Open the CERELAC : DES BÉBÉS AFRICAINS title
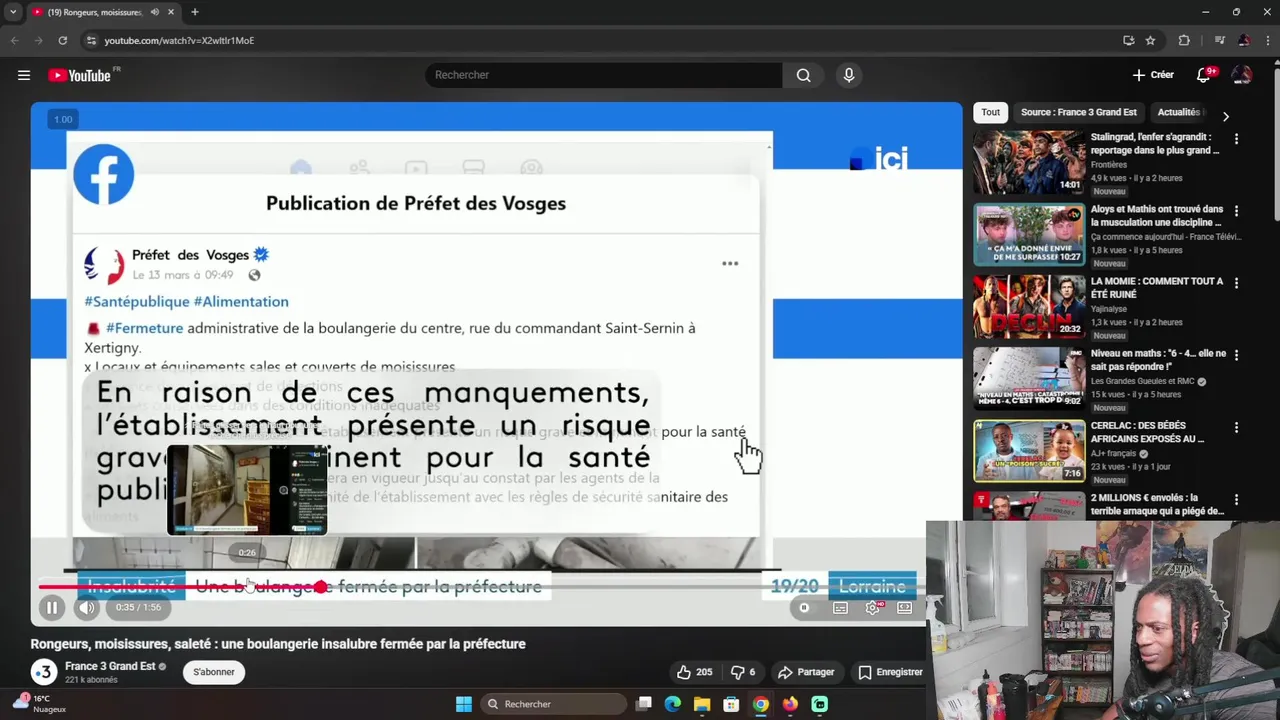The width and height of the screenshot is (1280, 720). (x=1147, y=432)
